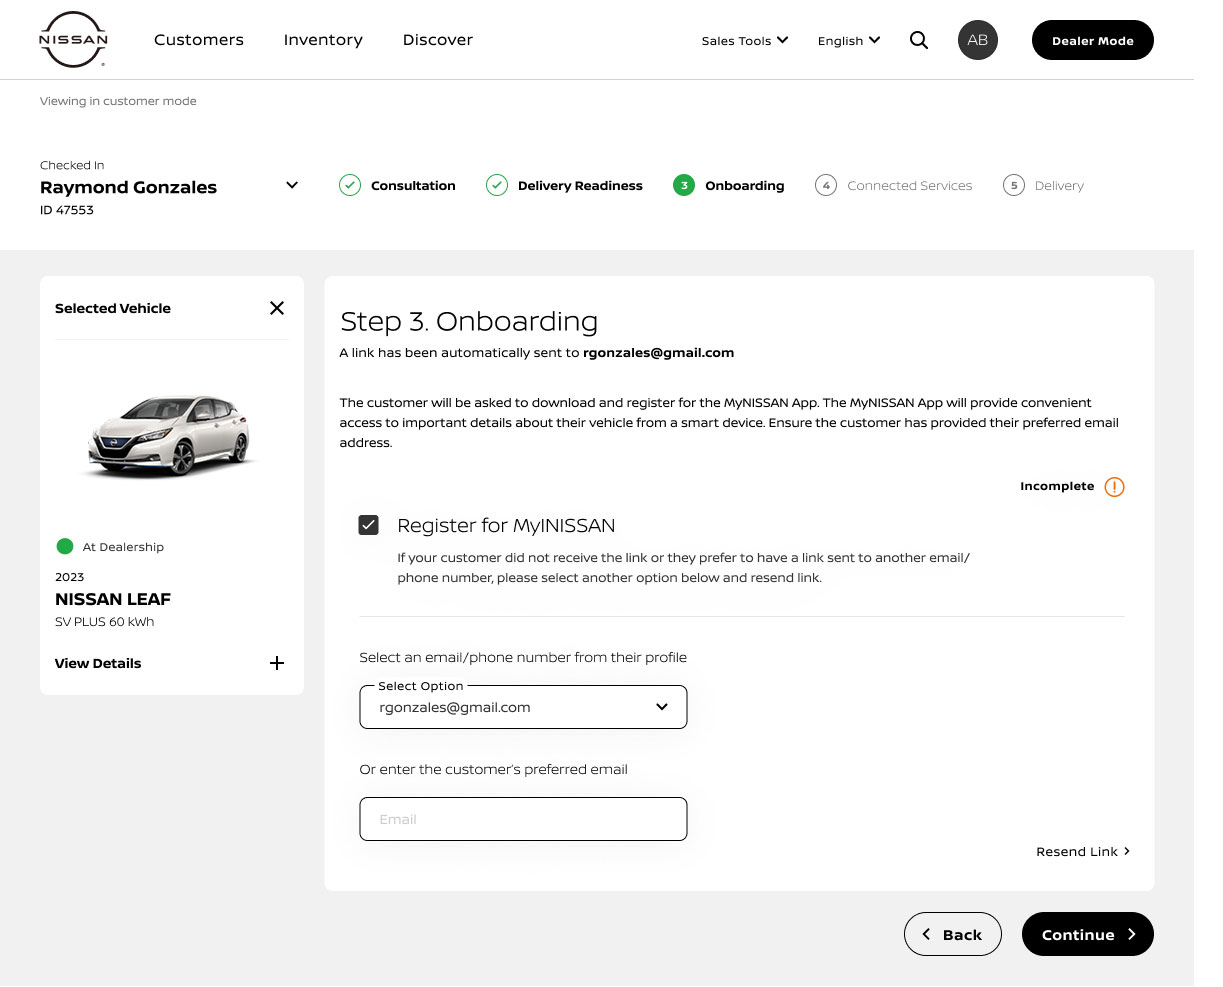
Task: Click the SV PLUS 60 kWh trim text
Action: pyautogui.click(x=105, y=622)
